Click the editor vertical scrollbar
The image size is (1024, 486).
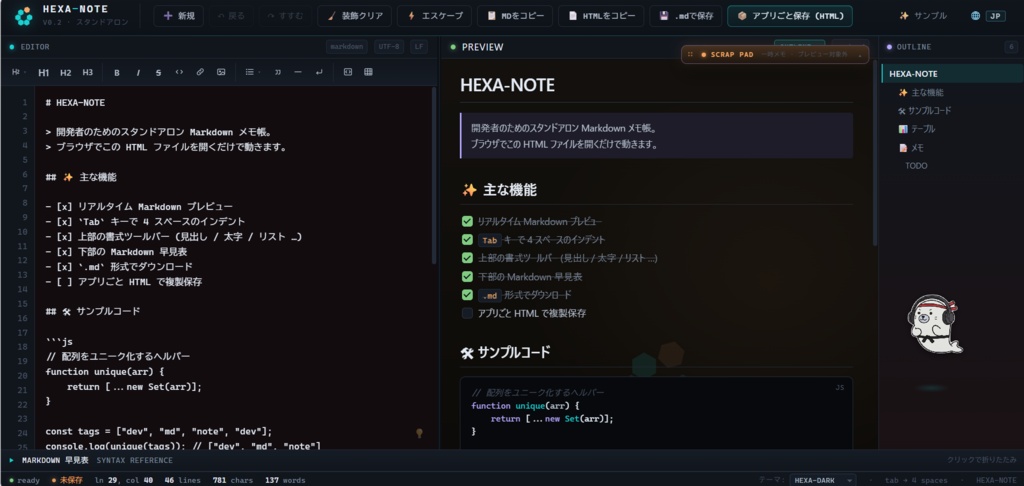coord(434,175)
